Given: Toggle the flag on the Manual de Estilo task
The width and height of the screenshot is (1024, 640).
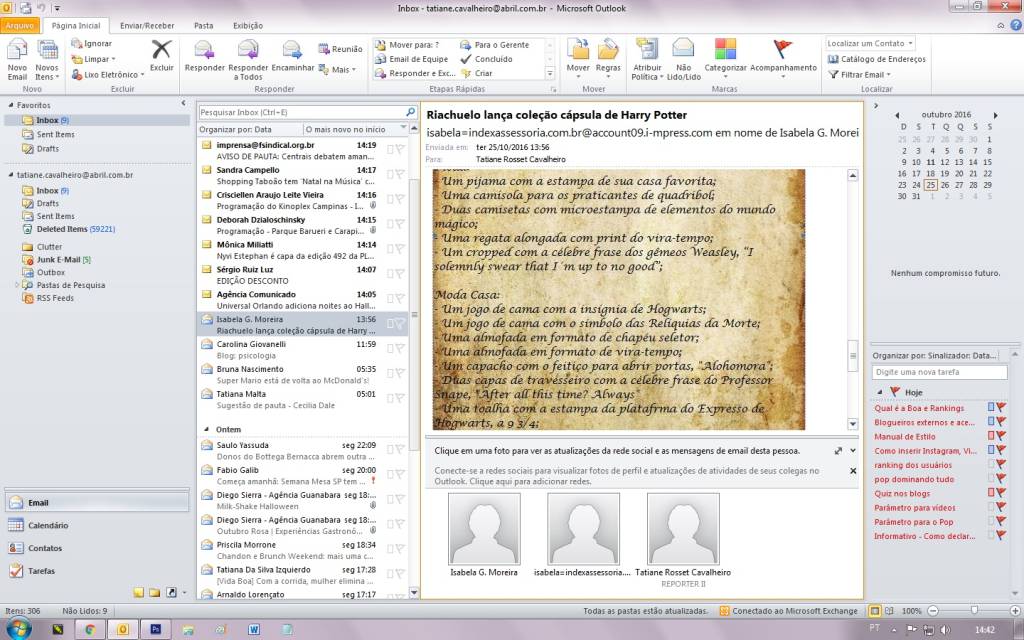Looking at the screenshot, I should coord(1000,436).
